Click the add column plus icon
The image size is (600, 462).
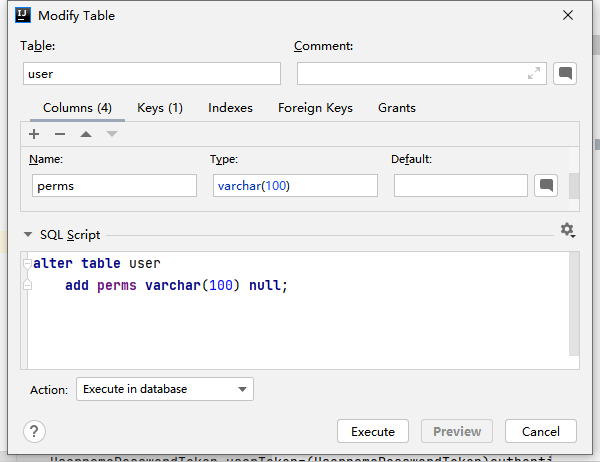point(34,134)
